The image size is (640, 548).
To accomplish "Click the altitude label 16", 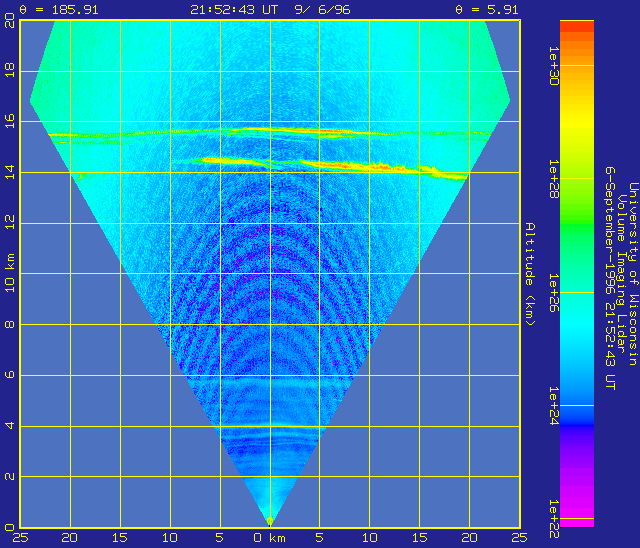I will (x=10, y=121).
